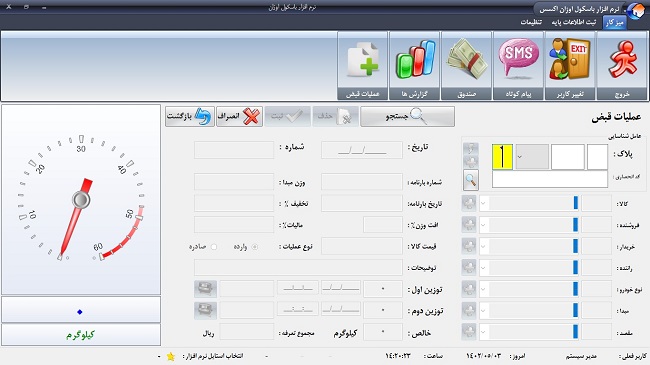
Task: Click the cancel (انصراف) button
Action: click(x=239, y=117)
